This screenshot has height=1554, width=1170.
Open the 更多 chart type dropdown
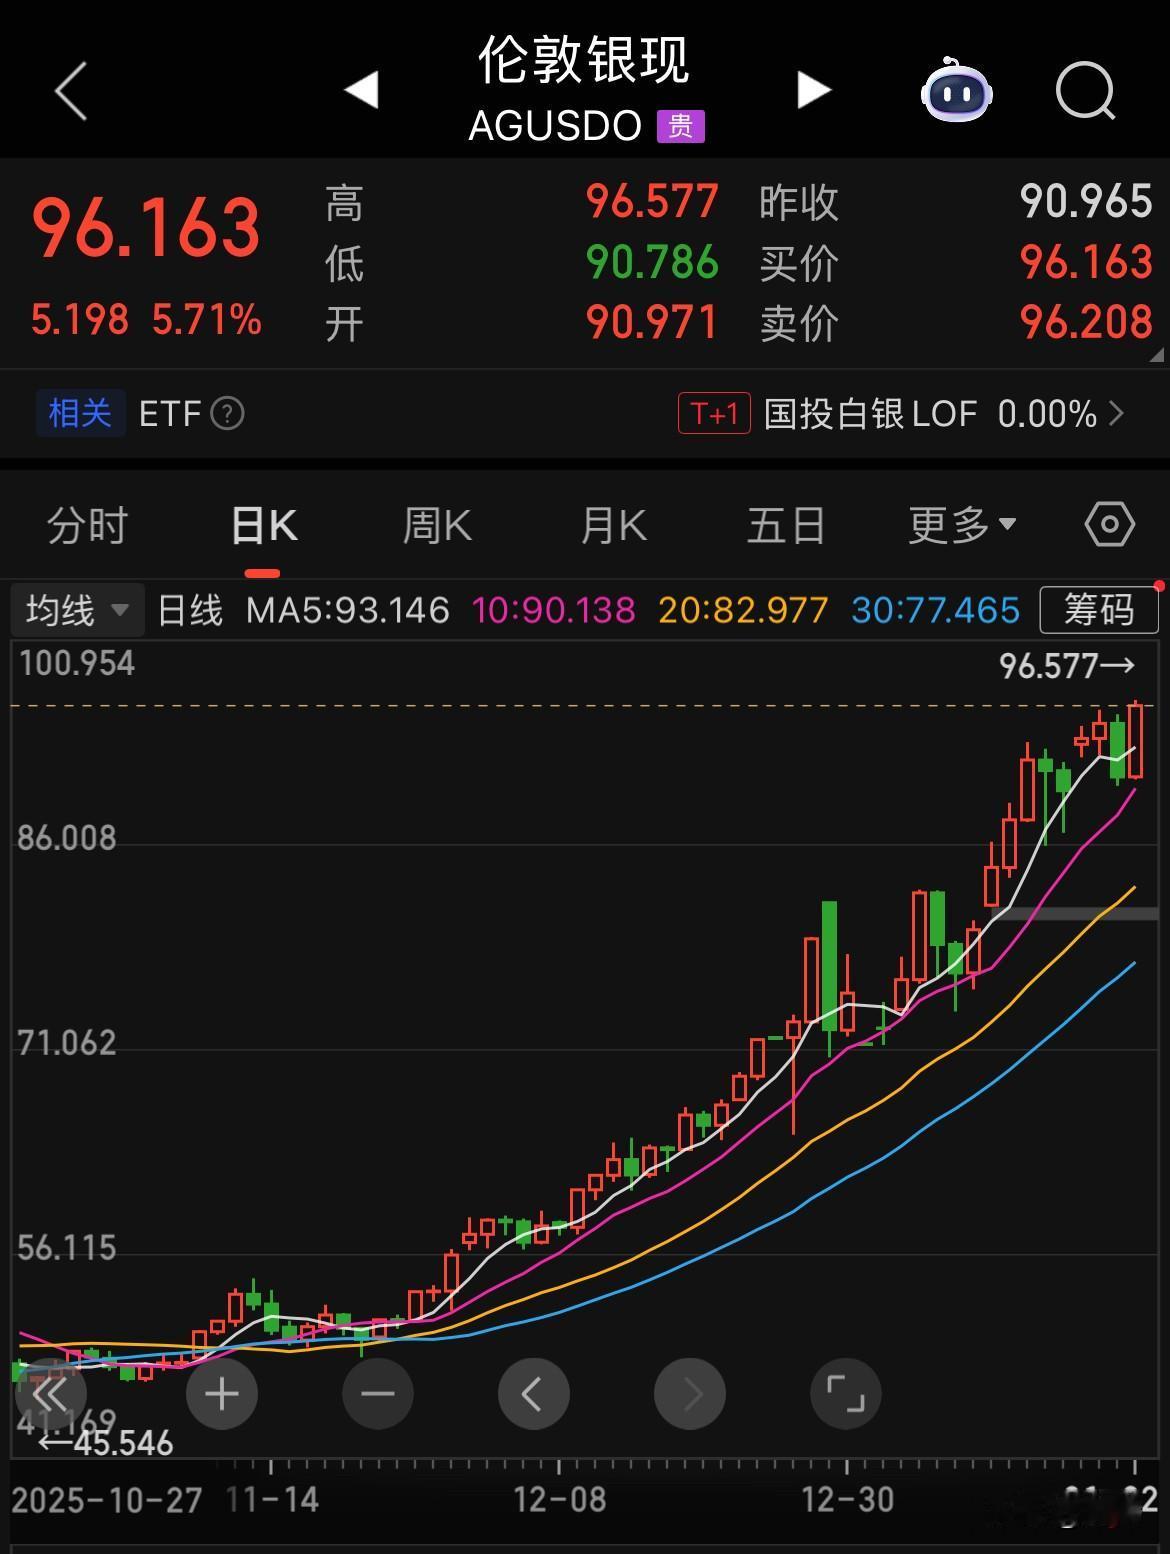[961, 523]
